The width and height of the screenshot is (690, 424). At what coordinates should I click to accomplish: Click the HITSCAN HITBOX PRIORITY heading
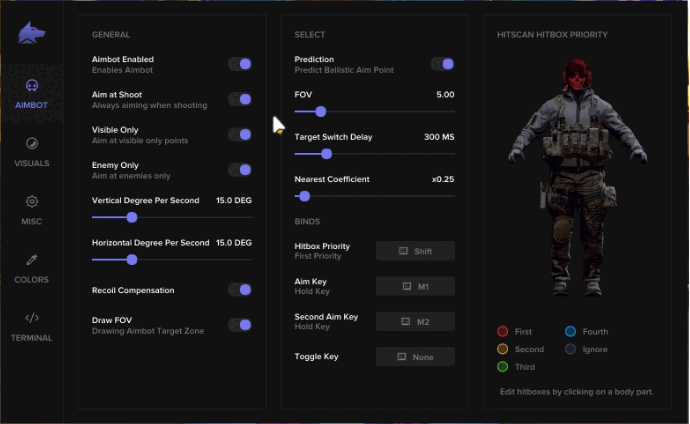pos(552,35)
